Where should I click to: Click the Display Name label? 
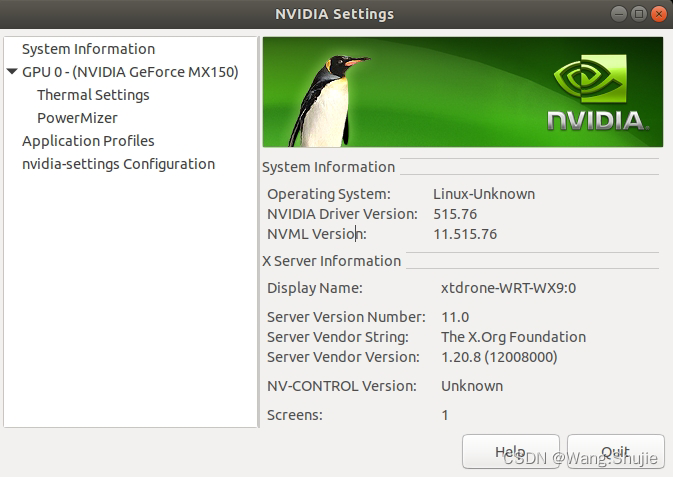pyautogui.click(x=315, y=288)
